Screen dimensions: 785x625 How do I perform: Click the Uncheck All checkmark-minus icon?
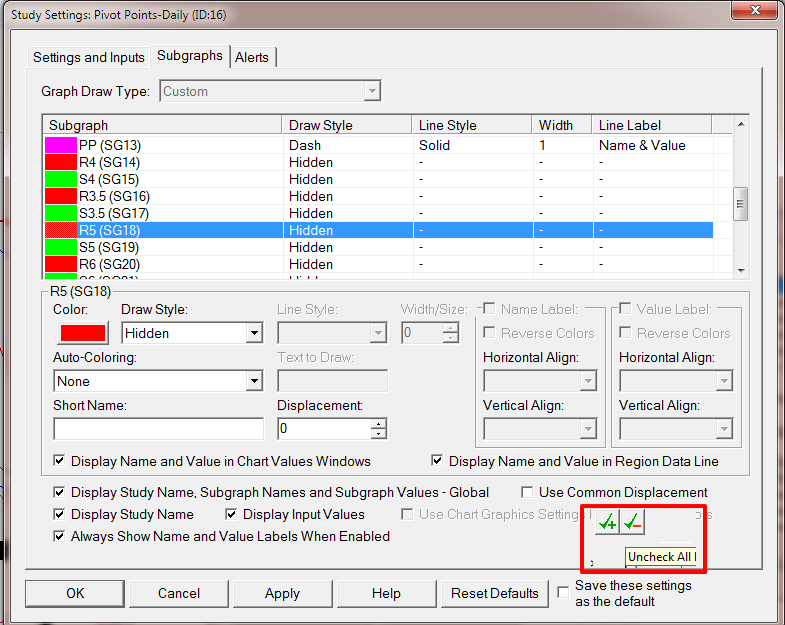tap(632, 522)
